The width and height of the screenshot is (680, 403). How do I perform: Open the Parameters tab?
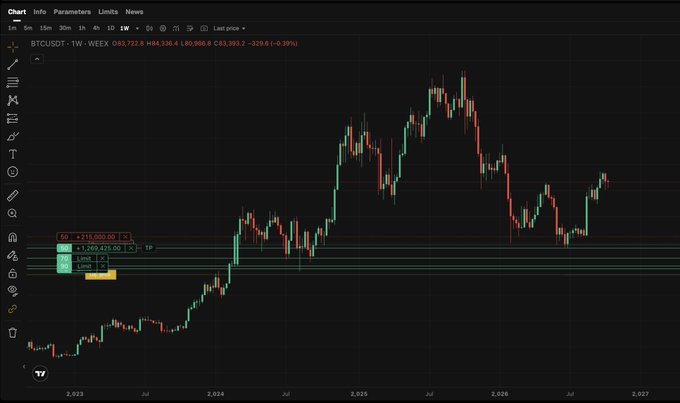[x=72, y=12]
